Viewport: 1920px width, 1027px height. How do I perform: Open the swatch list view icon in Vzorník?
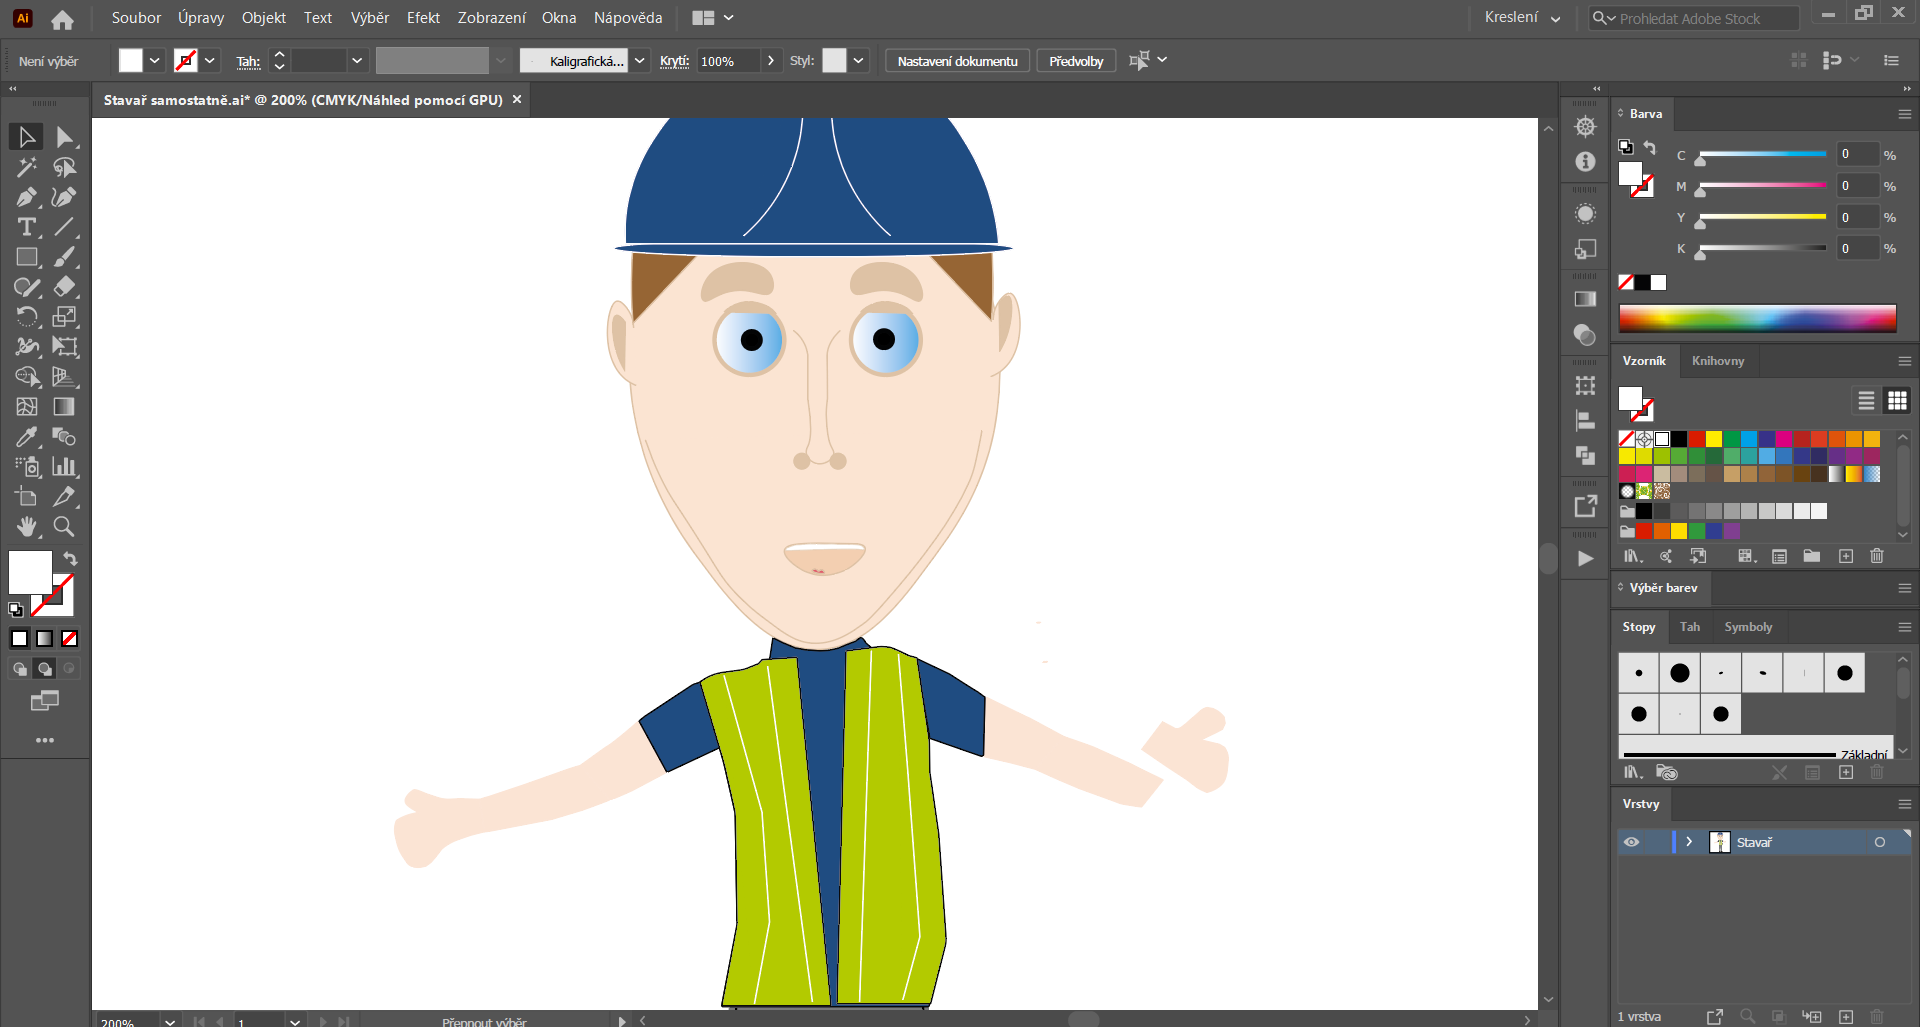1865,400
